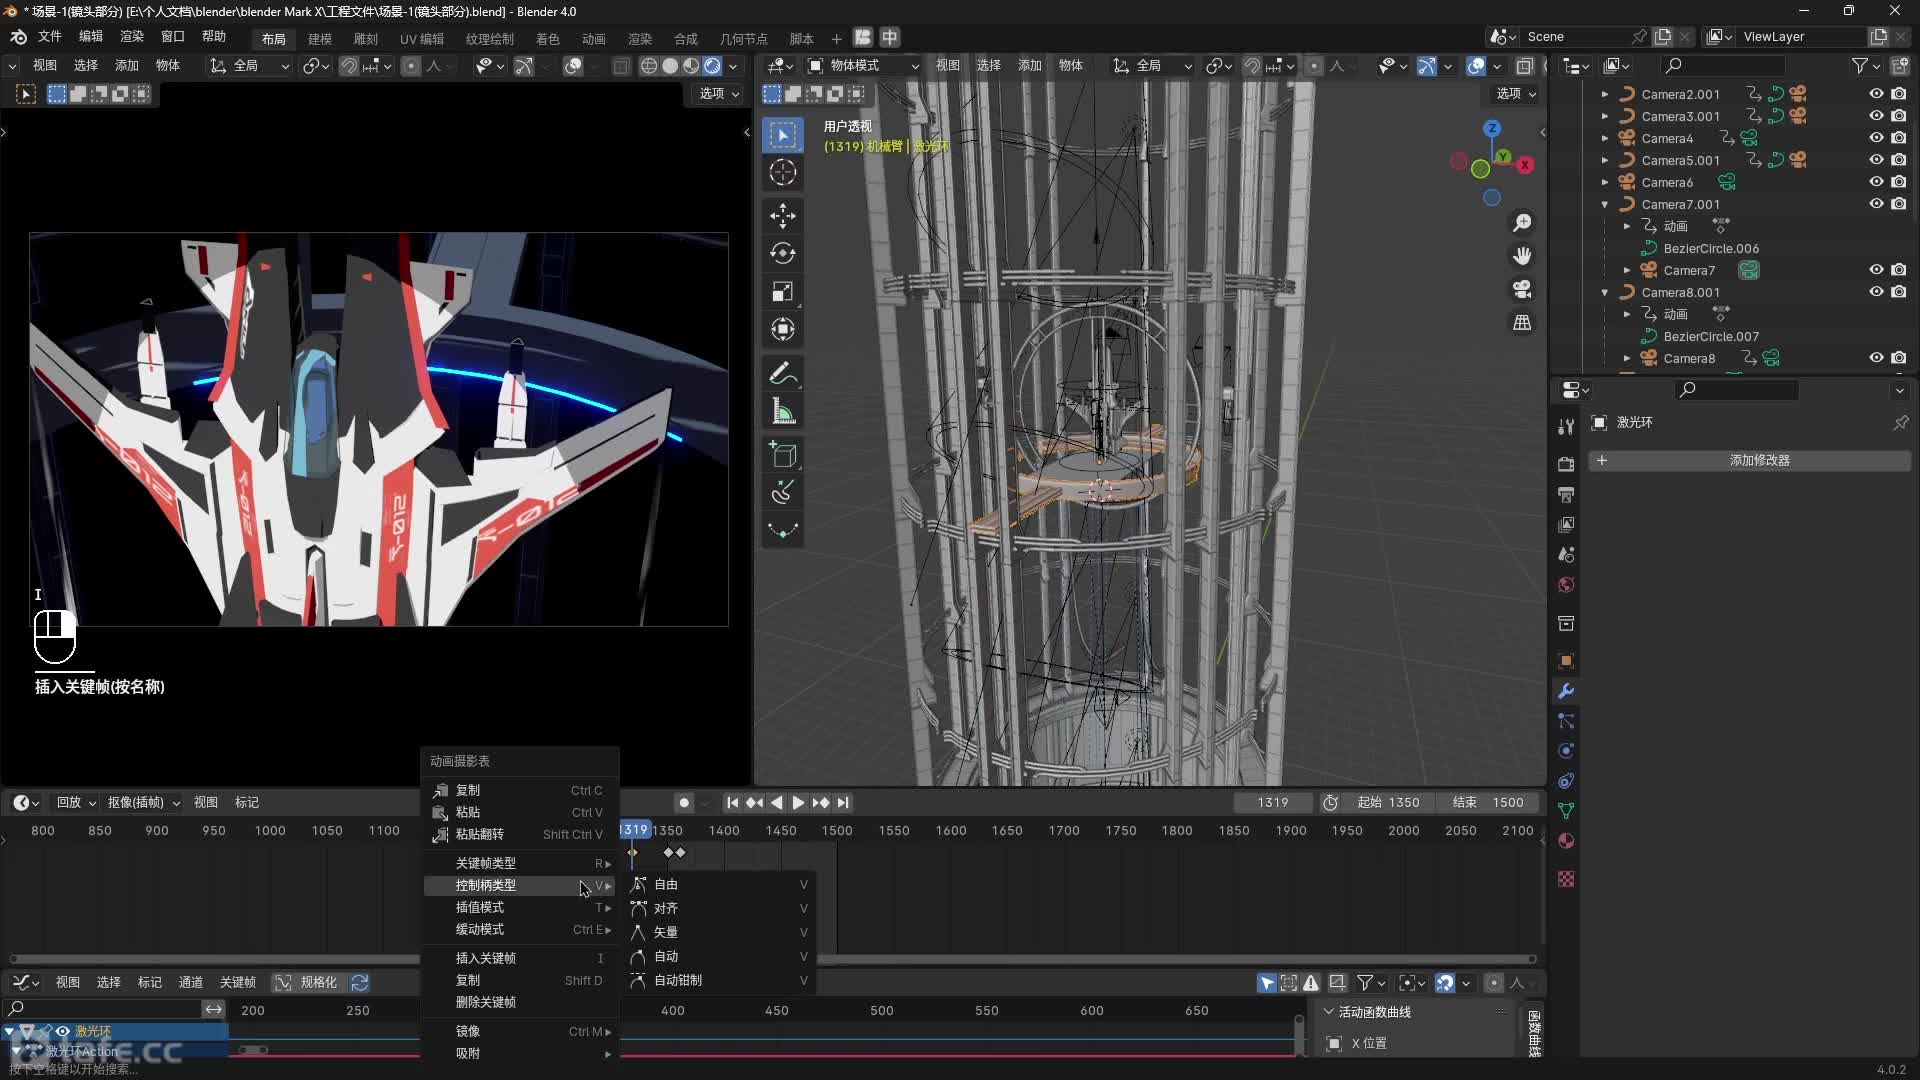Open the Render properties tab
1920x1080 pixels.
[1566, 464]
